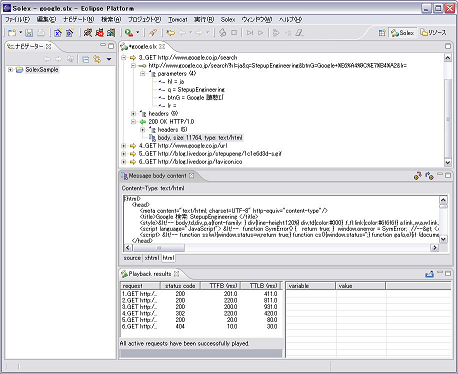Click the yellow pencil Search icon
This screenshot has height=374, width=458.
pyautogui.click(x=153, y=33)
